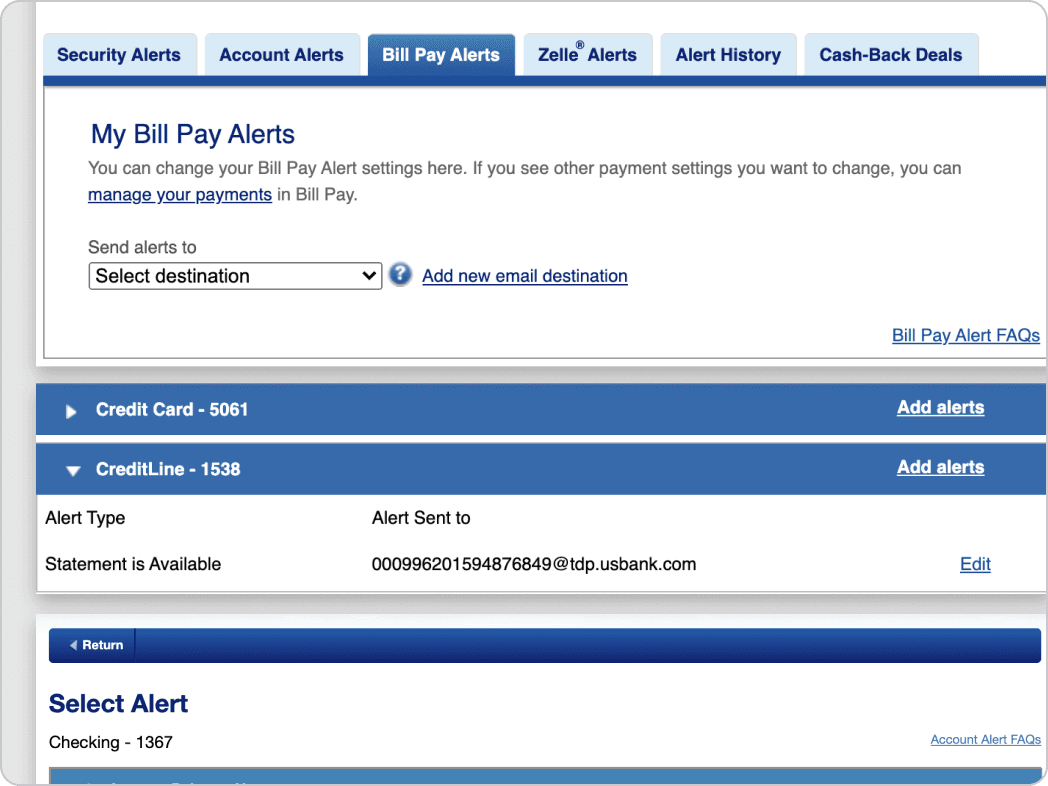Viewport: 1048px width, 786px height.
Task: Click the Return button
Action: (x=96, y=645)
